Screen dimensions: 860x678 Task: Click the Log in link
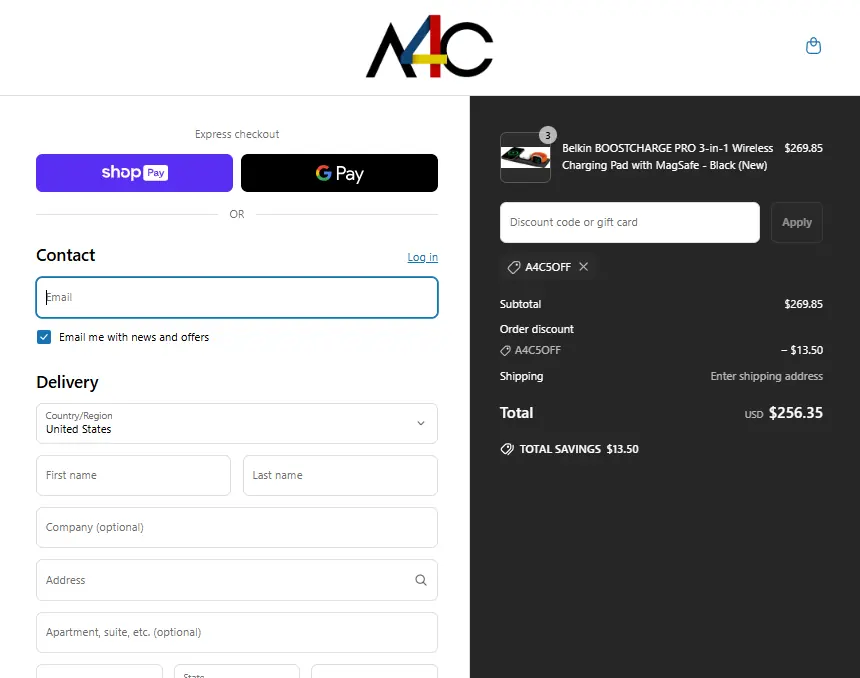tap(422, 257)
